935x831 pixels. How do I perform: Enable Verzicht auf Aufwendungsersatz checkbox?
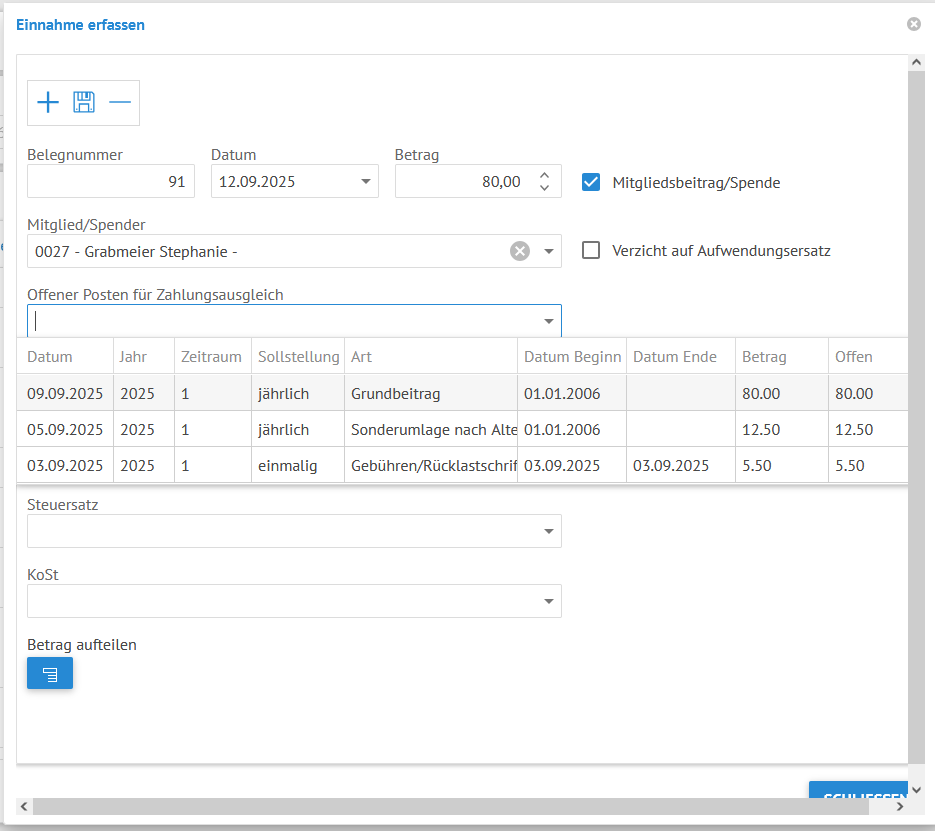tap(591, 250)
